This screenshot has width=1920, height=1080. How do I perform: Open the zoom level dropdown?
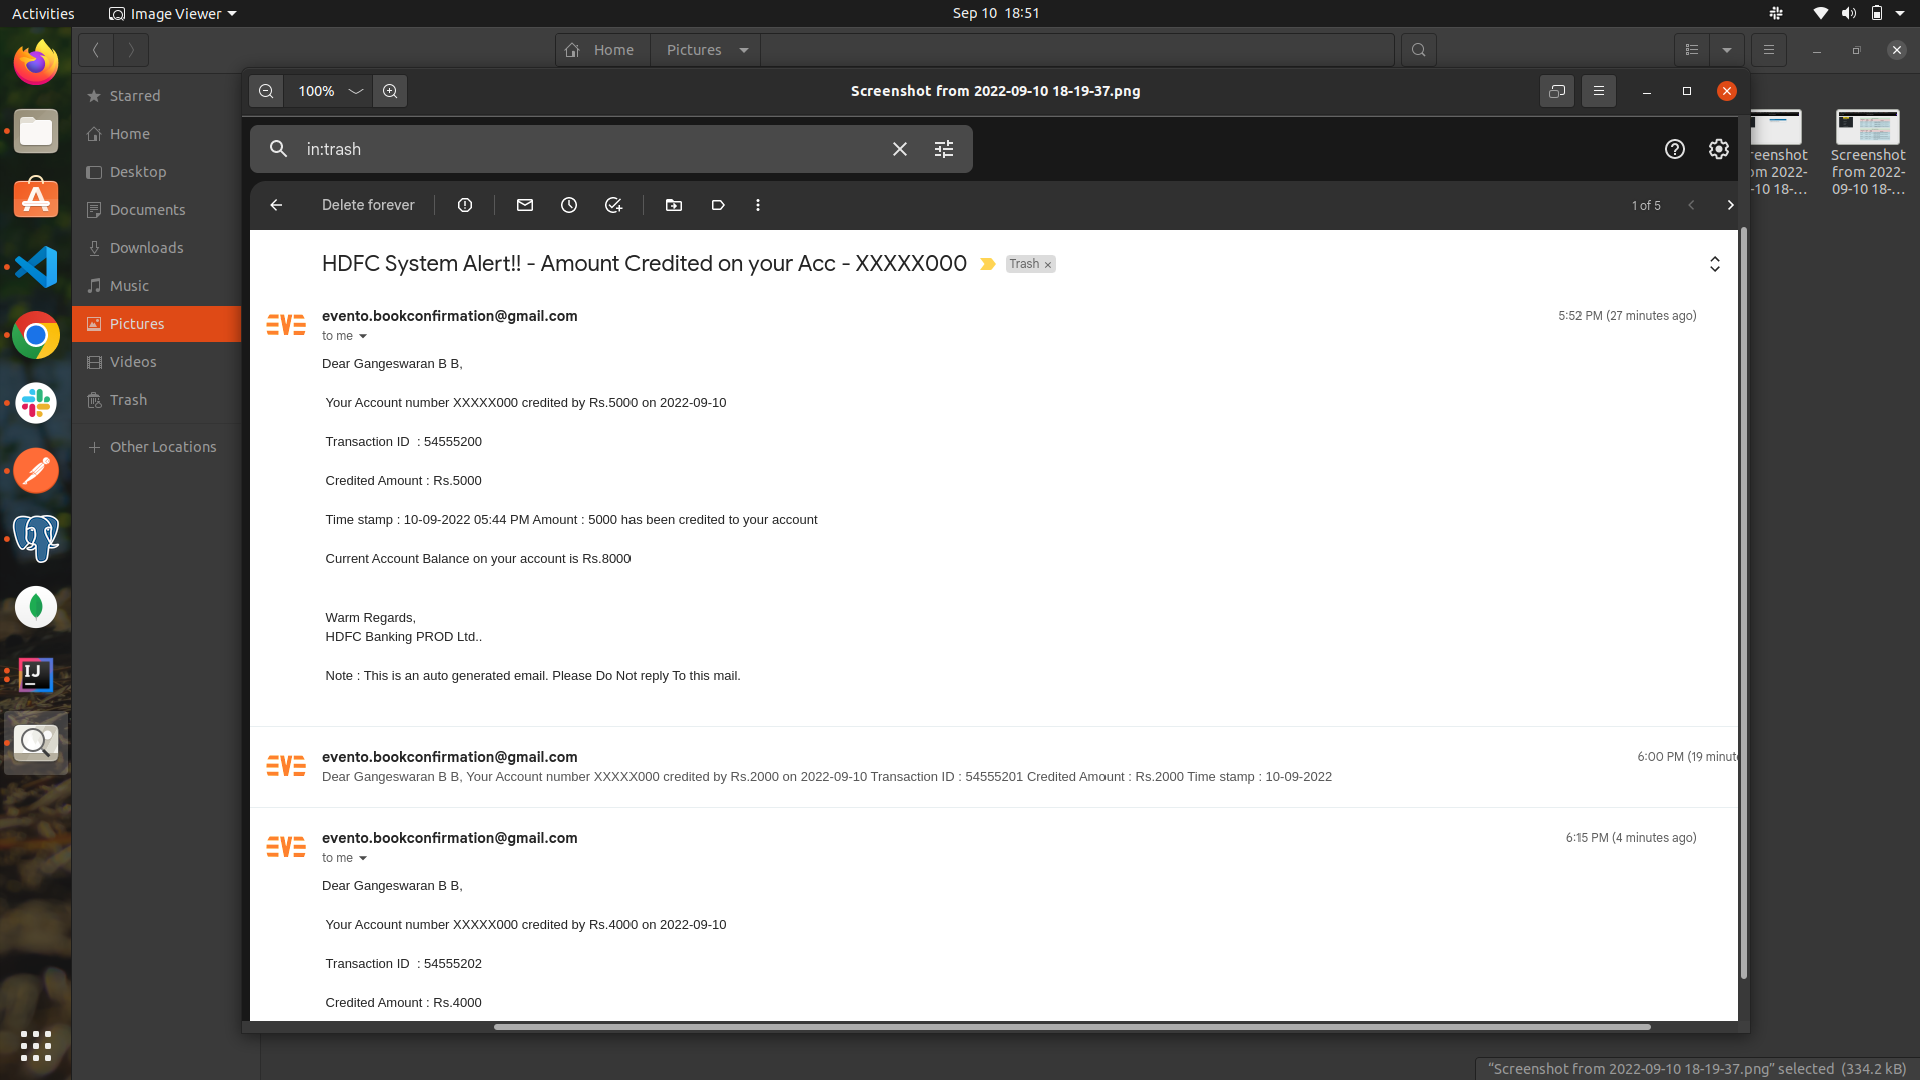tap(328, 91)
